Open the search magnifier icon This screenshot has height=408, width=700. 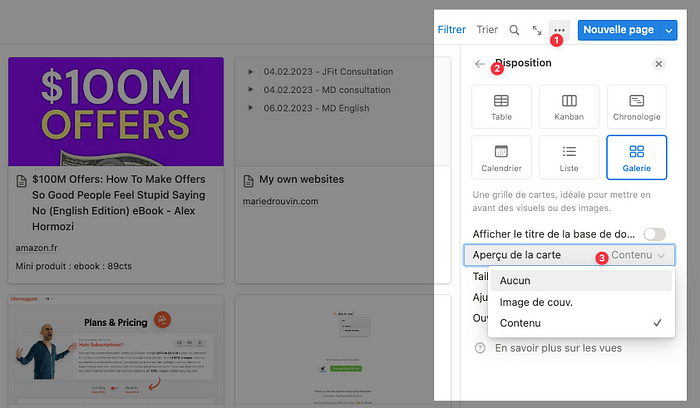(514, 30)
